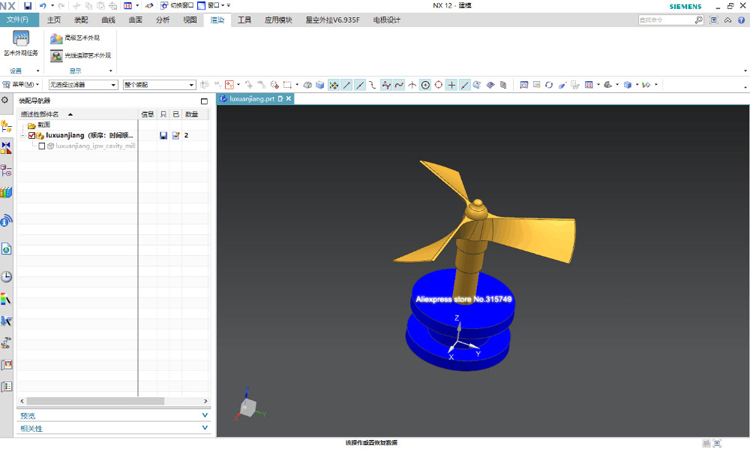Viewport: 750px width, 449px height.
Task: Switch to the 曲线 curve tab
Action: (108, 20)
